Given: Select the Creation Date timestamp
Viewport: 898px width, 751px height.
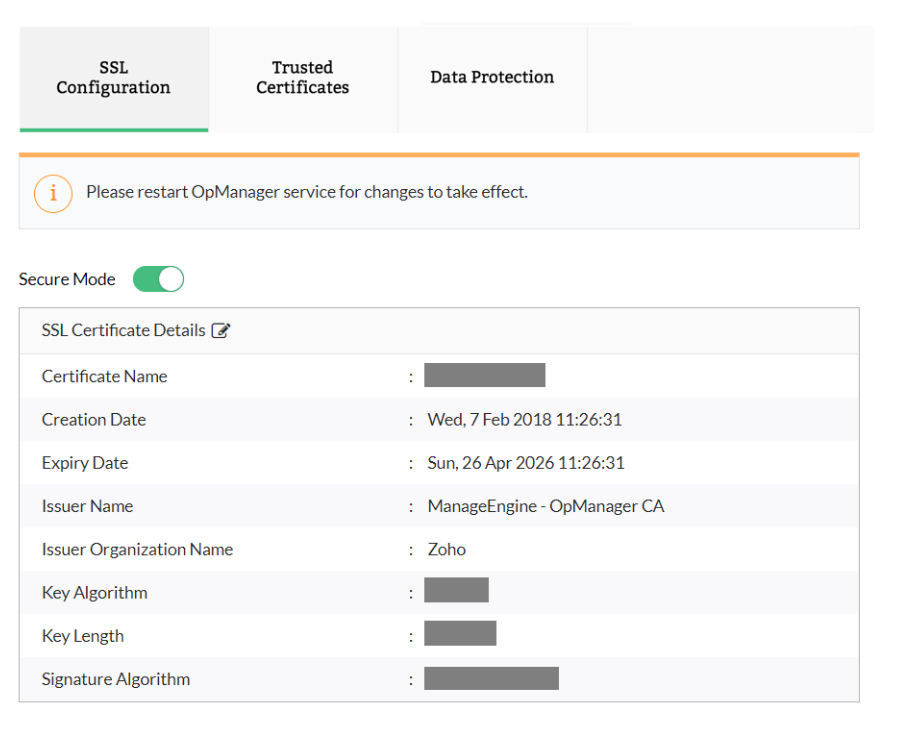Looking at the screenshot, I should click(x=525, y=420).
